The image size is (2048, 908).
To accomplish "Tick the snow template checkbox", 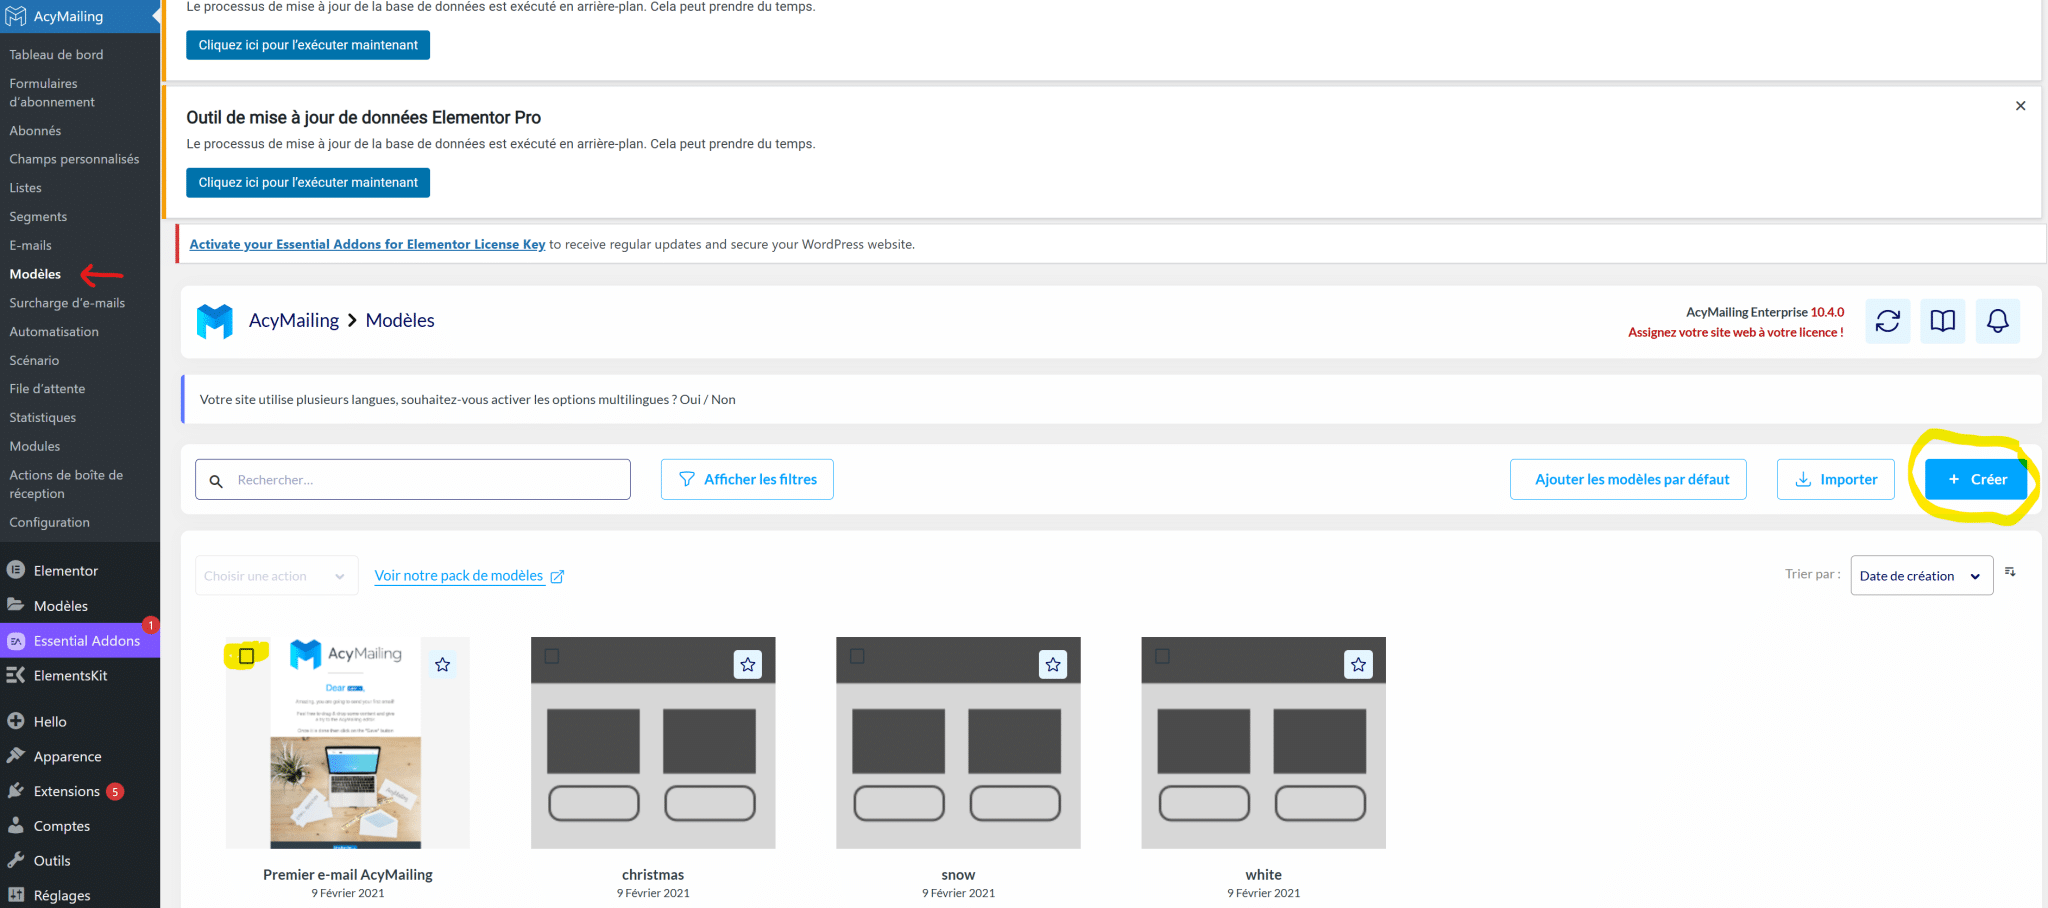I will pyautogui.click(x=857, y=656).
